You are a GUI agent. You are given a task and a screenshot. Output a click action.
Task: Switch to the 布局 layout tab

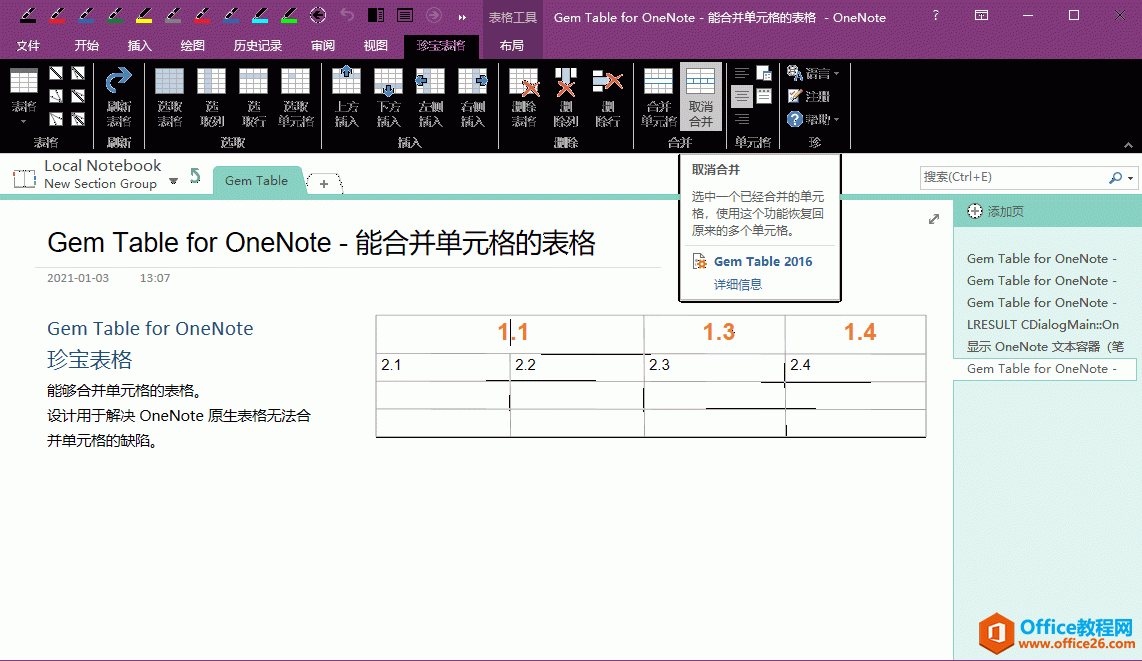point(511,46)
